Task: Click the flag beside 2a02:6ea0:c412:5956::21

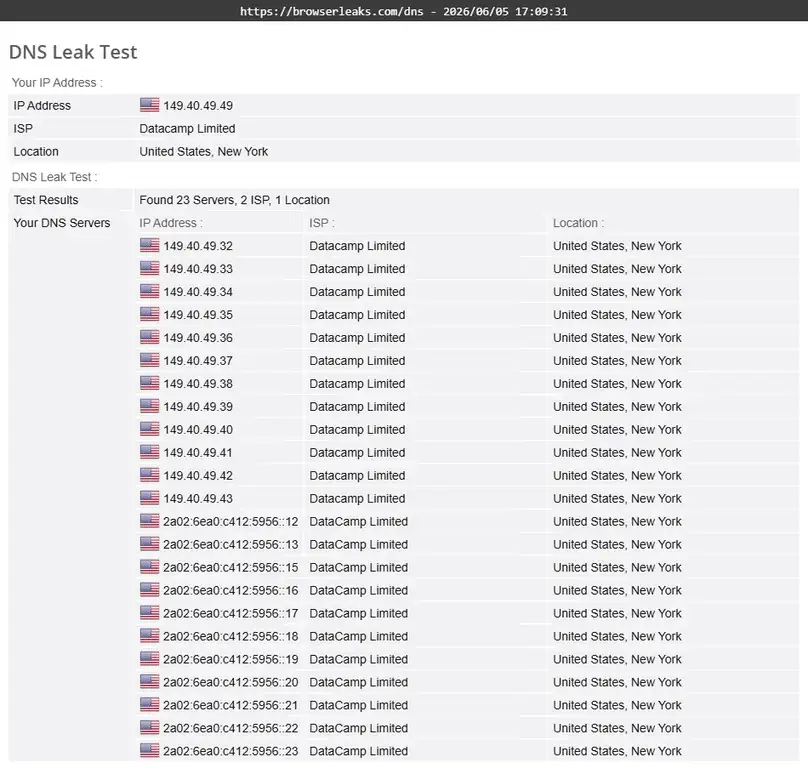Action: 149,705
